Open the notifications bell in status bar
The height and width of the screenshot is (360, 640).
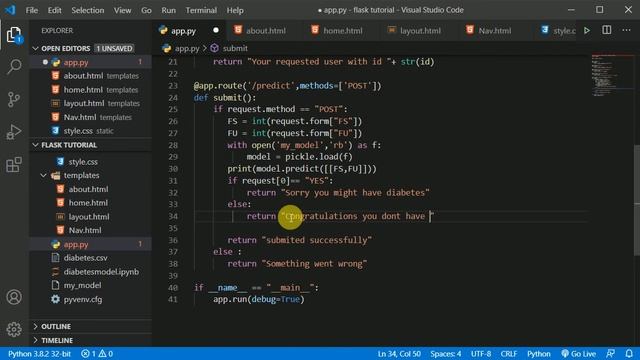click(x=629, y=353)
